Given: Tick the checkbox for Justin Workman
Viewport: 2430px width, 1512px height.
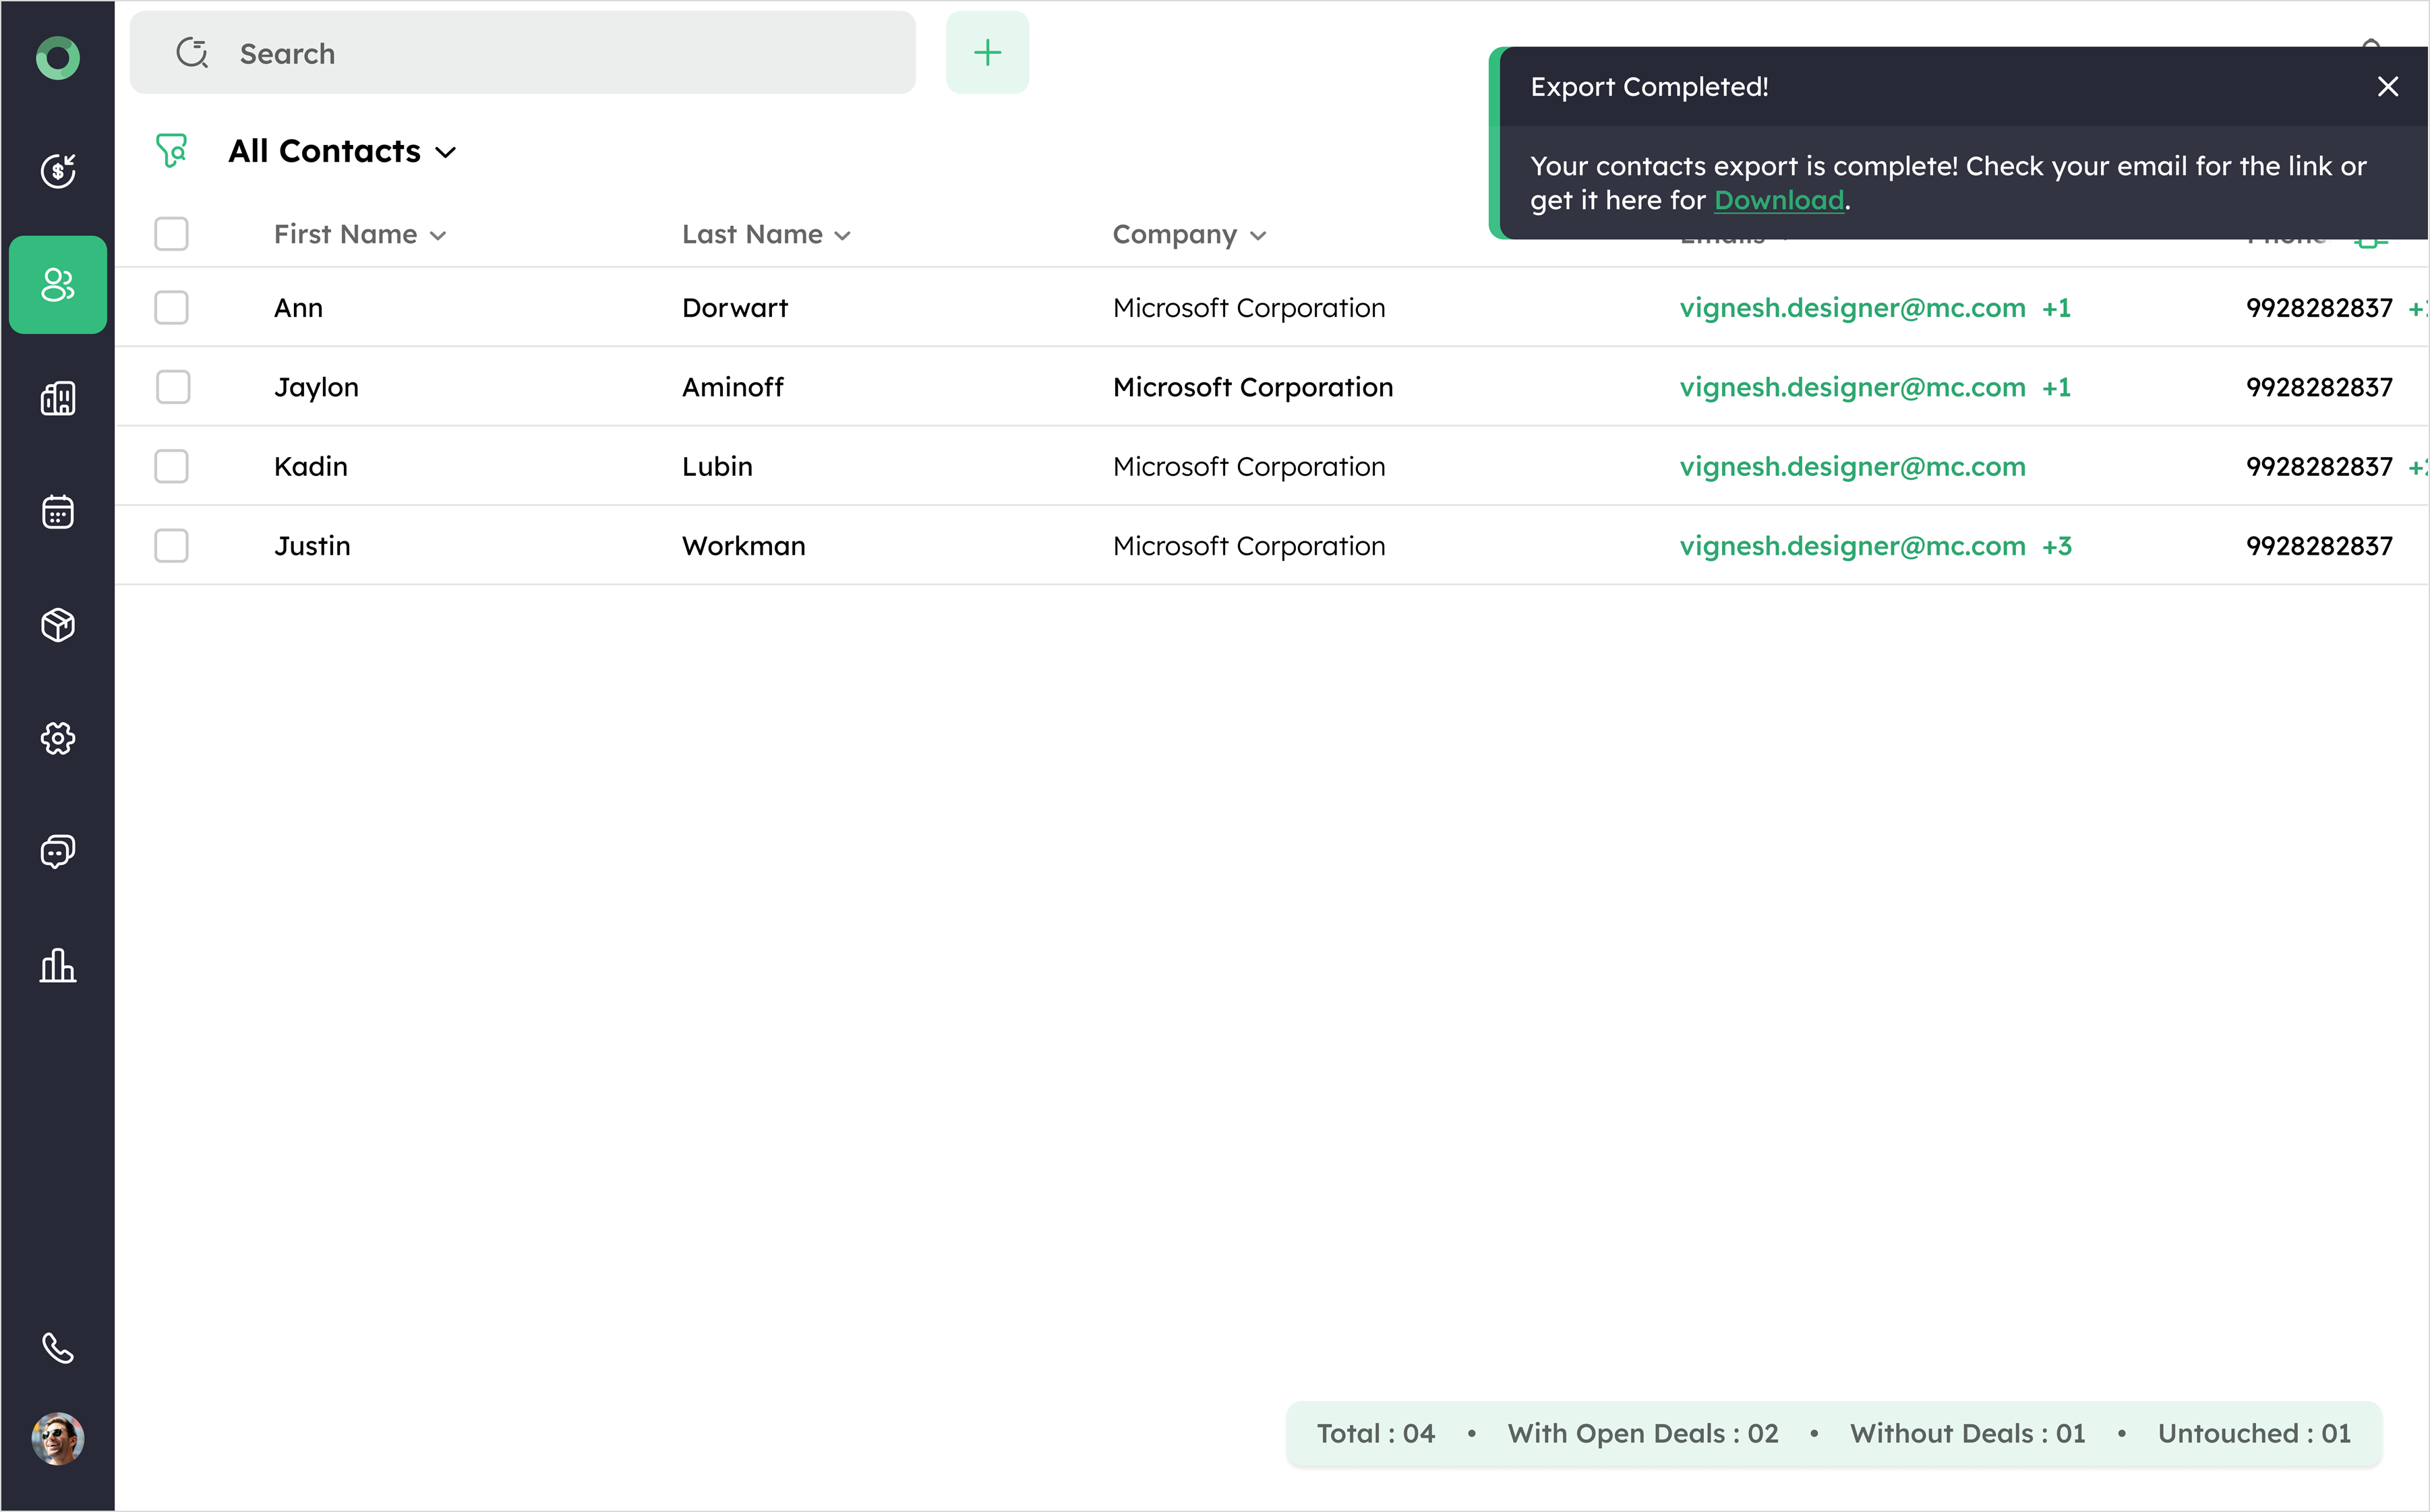Looking at the screenshot, I should [x=172, y=546].
